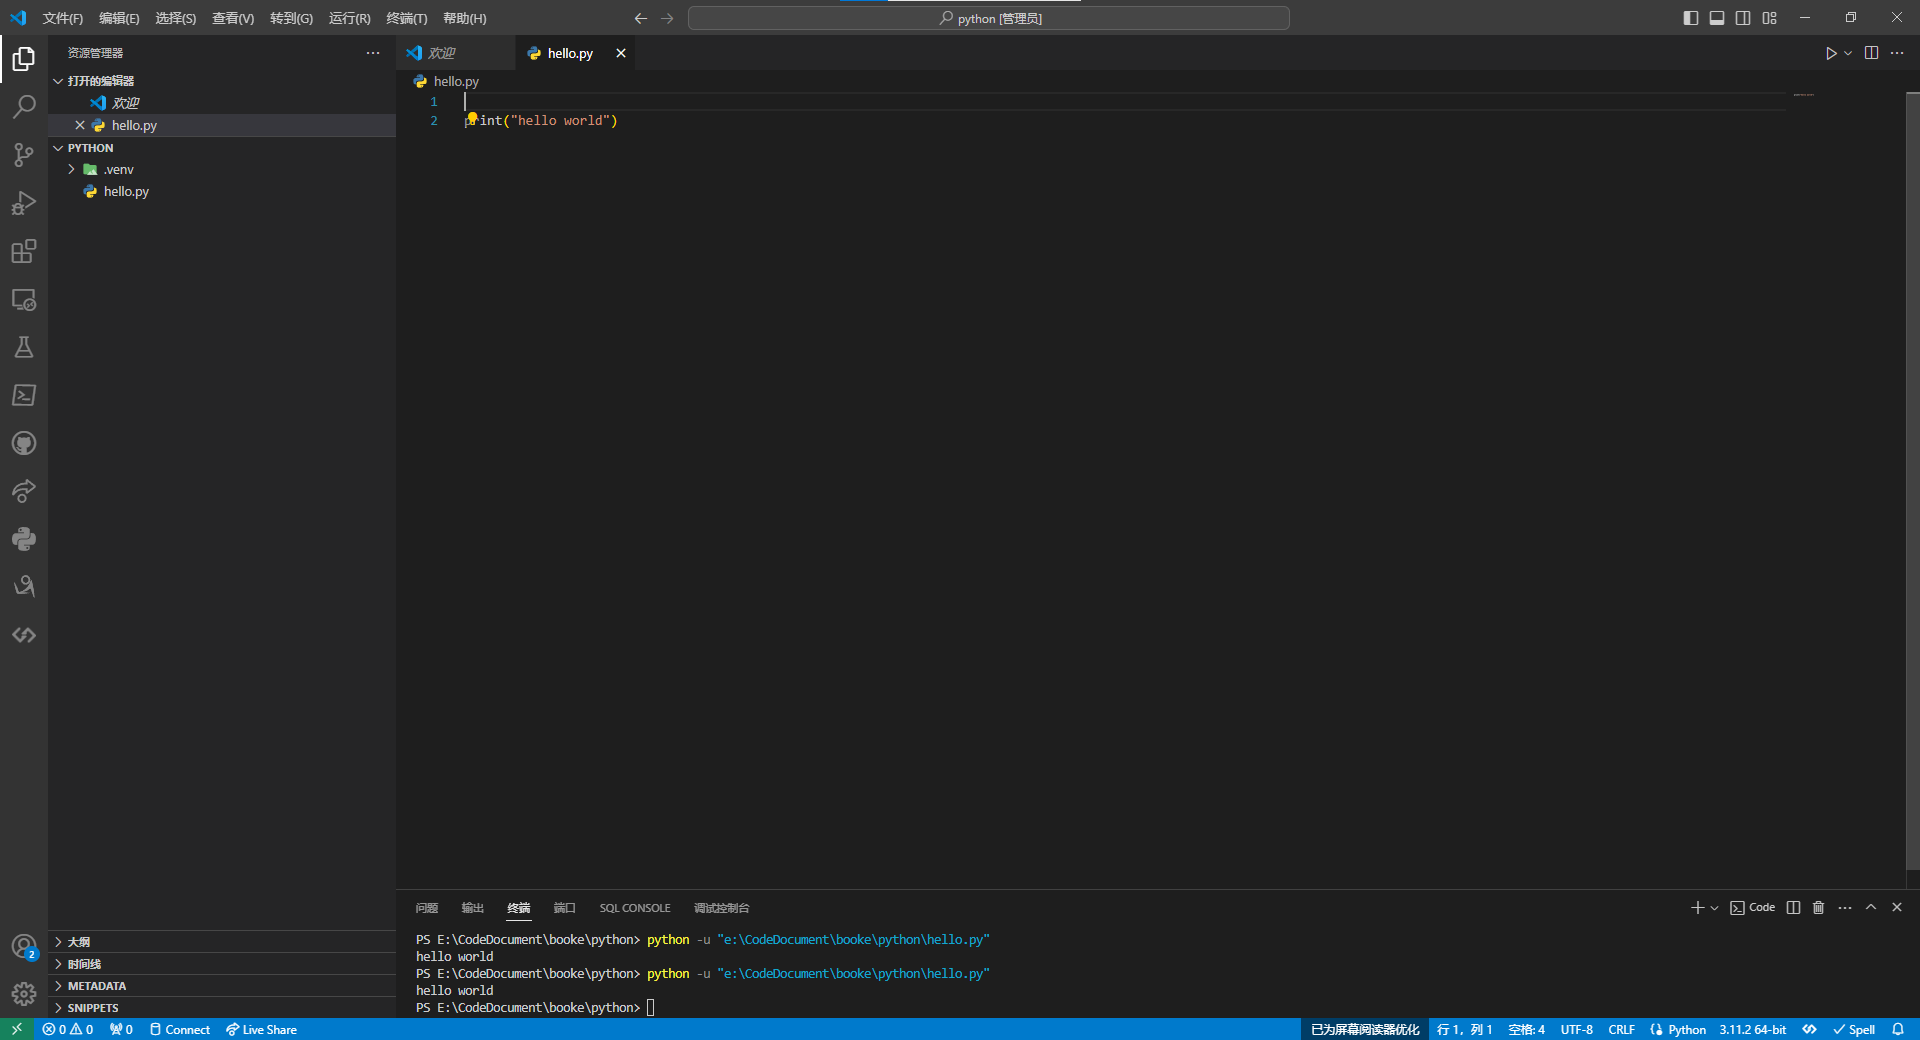The image size is (1920, 1040).
Task: Open the GitHub view in activity bar
Action: [x=24, y=443]
